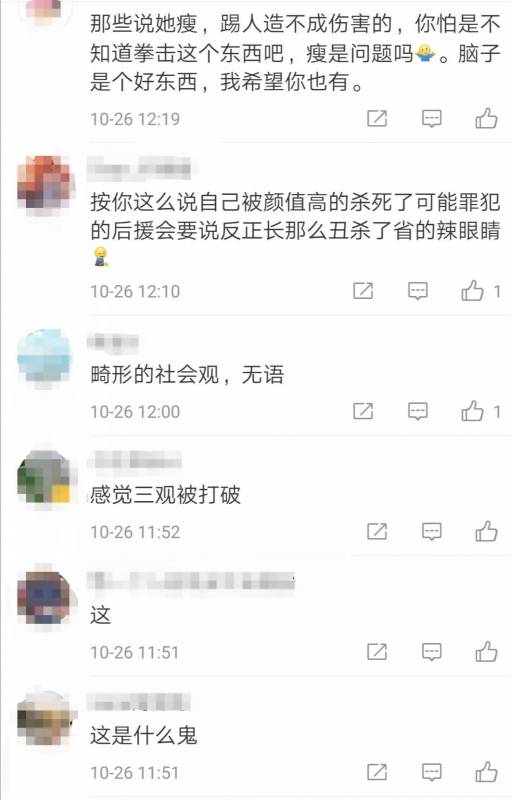
Task: Share the comment '感觉三观被打破'
Action: point(377,531)
